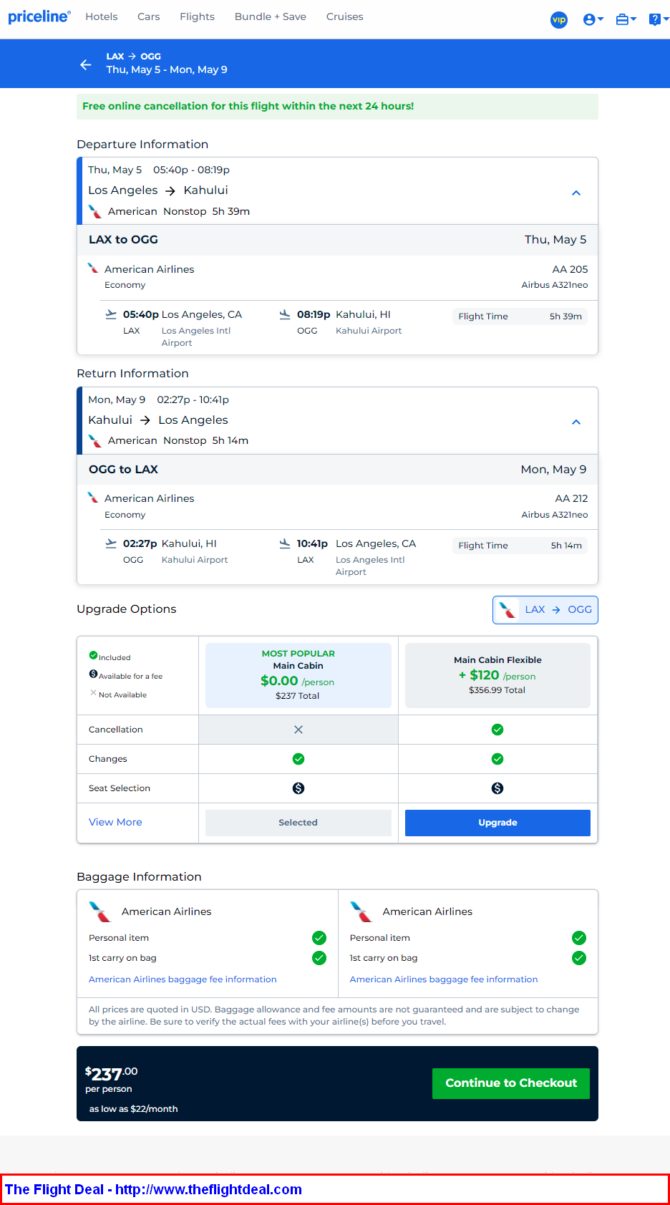Screen dimensions: 670x1205
Task: Click the landing plane icon at 10:41p
Action: tap(285, 543)
